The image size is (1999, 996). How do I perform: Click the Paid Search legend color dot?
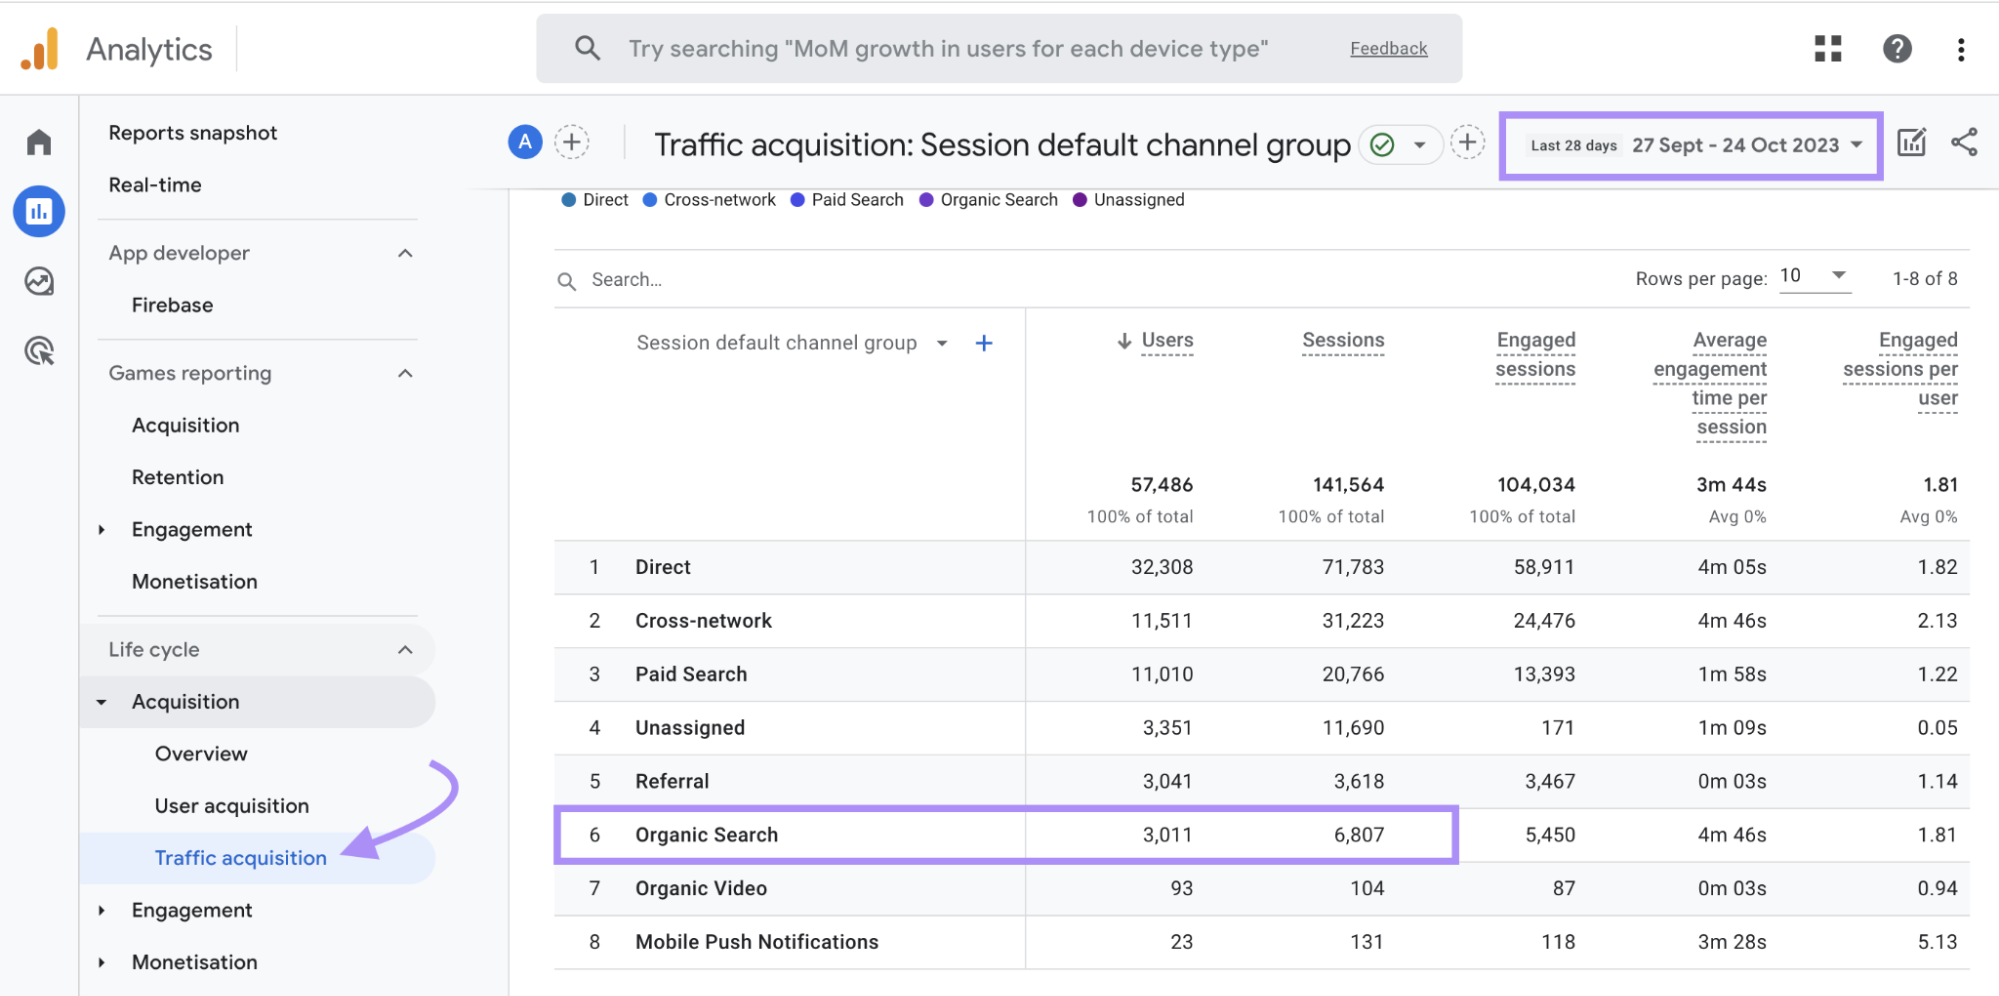(797, 200)
